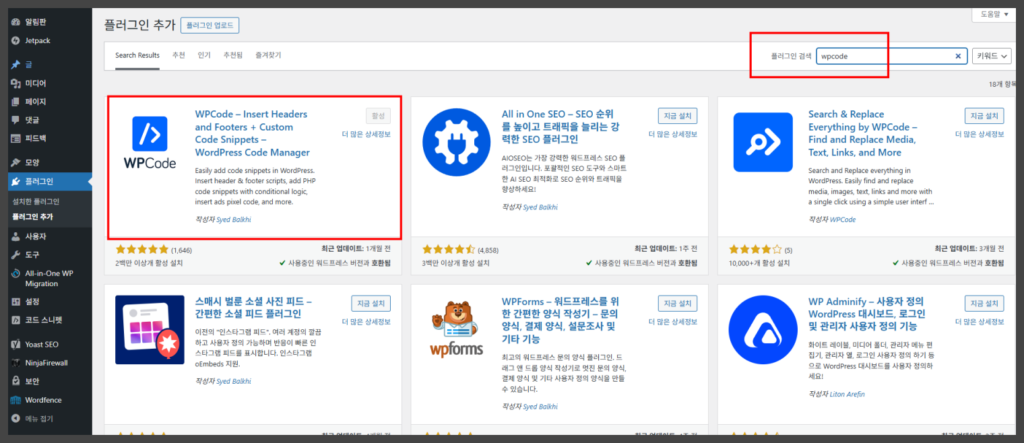Switch to the 즐겨찾기 tab
Viewport: 1024px width, 443px height.
tap(268, 56)
